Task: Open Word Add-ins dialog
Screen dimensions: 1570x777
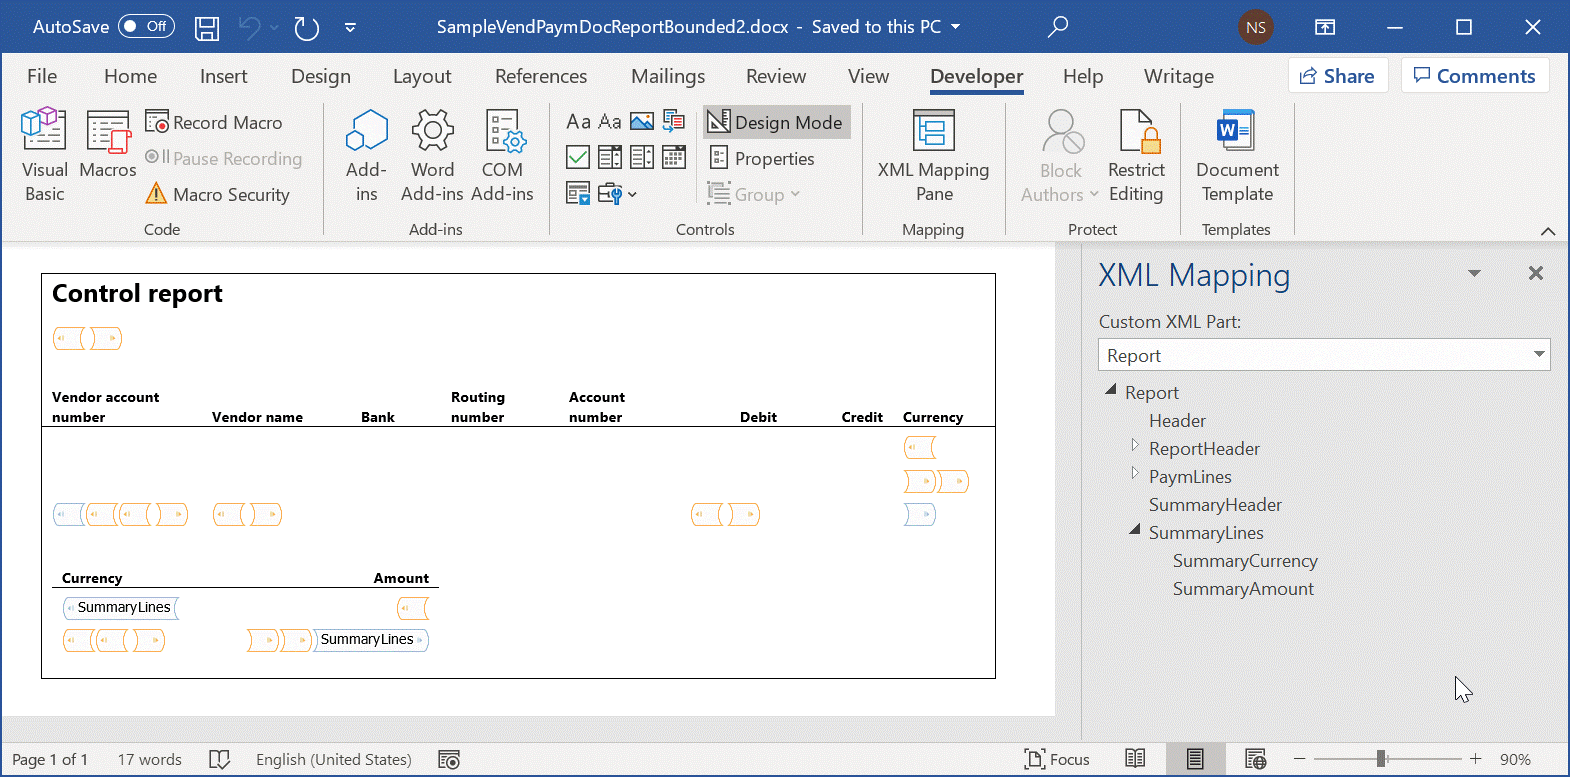Action: click(432, 156)
